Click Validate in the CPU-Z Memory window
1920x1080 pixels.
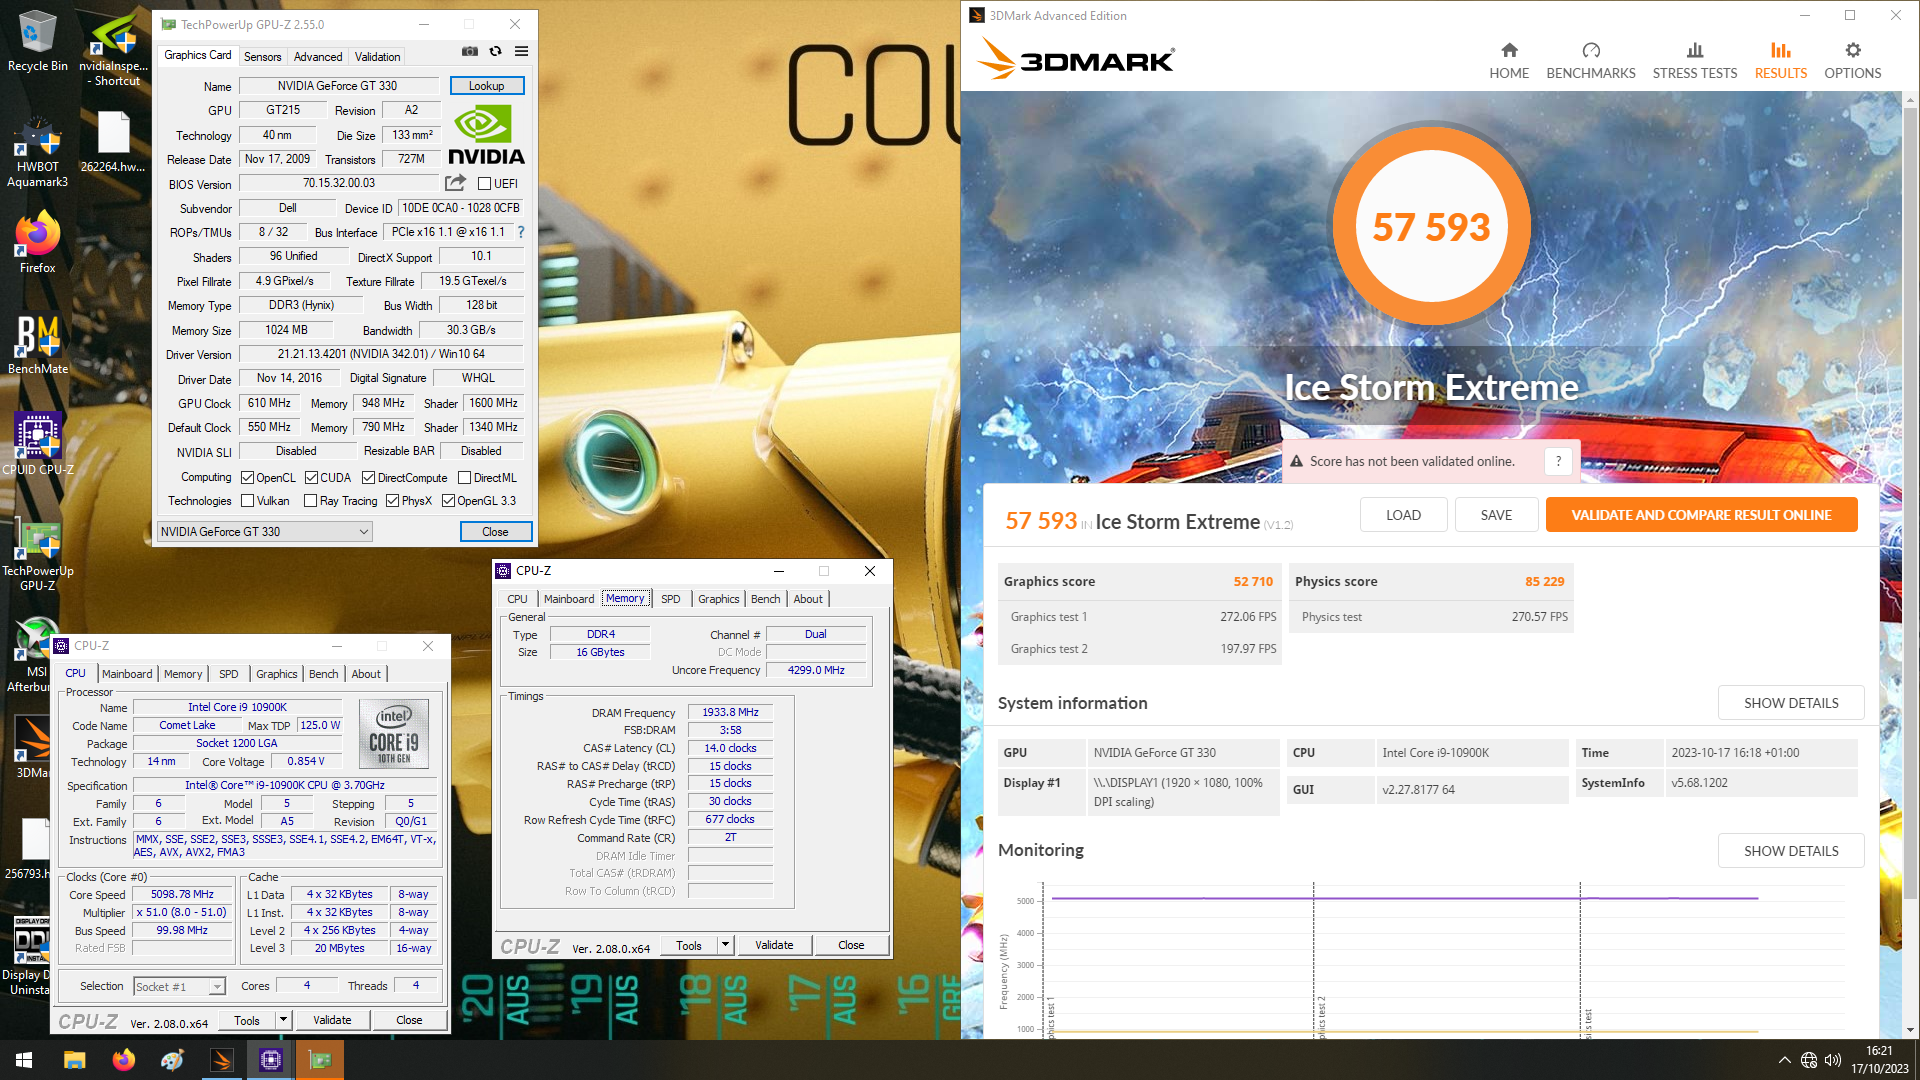[774, 945]
